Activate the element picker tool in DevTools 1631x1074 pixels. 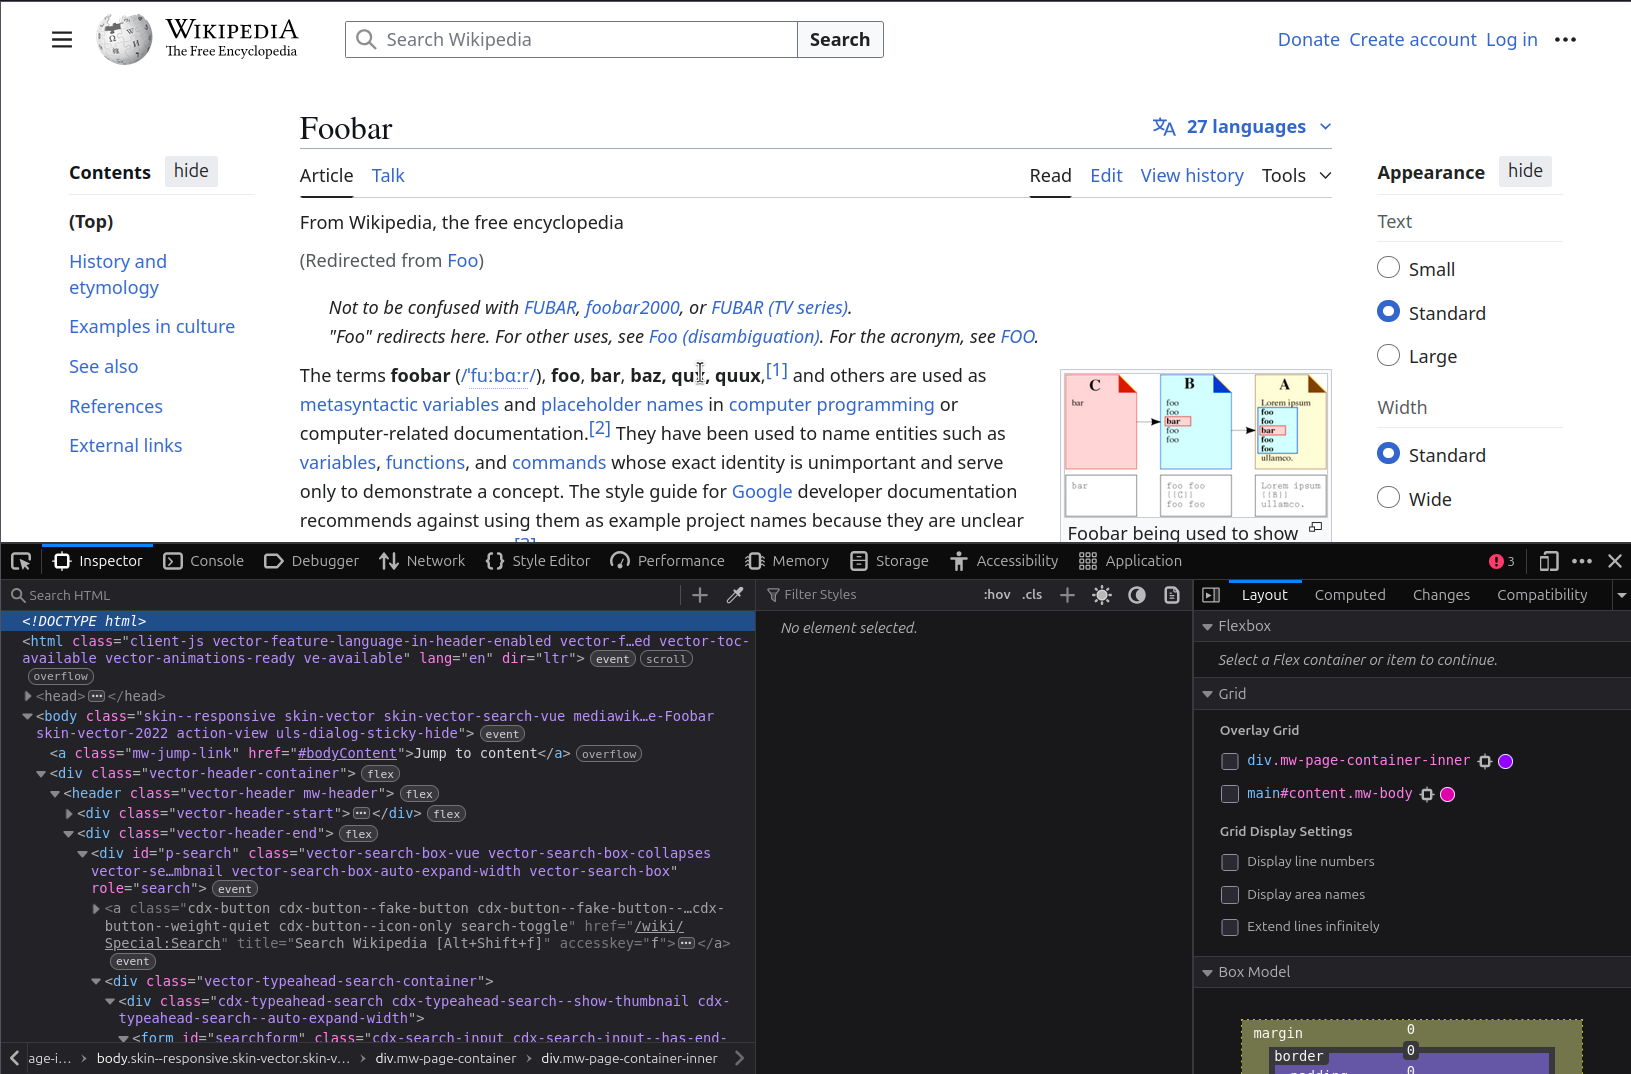tap(21, 561)
